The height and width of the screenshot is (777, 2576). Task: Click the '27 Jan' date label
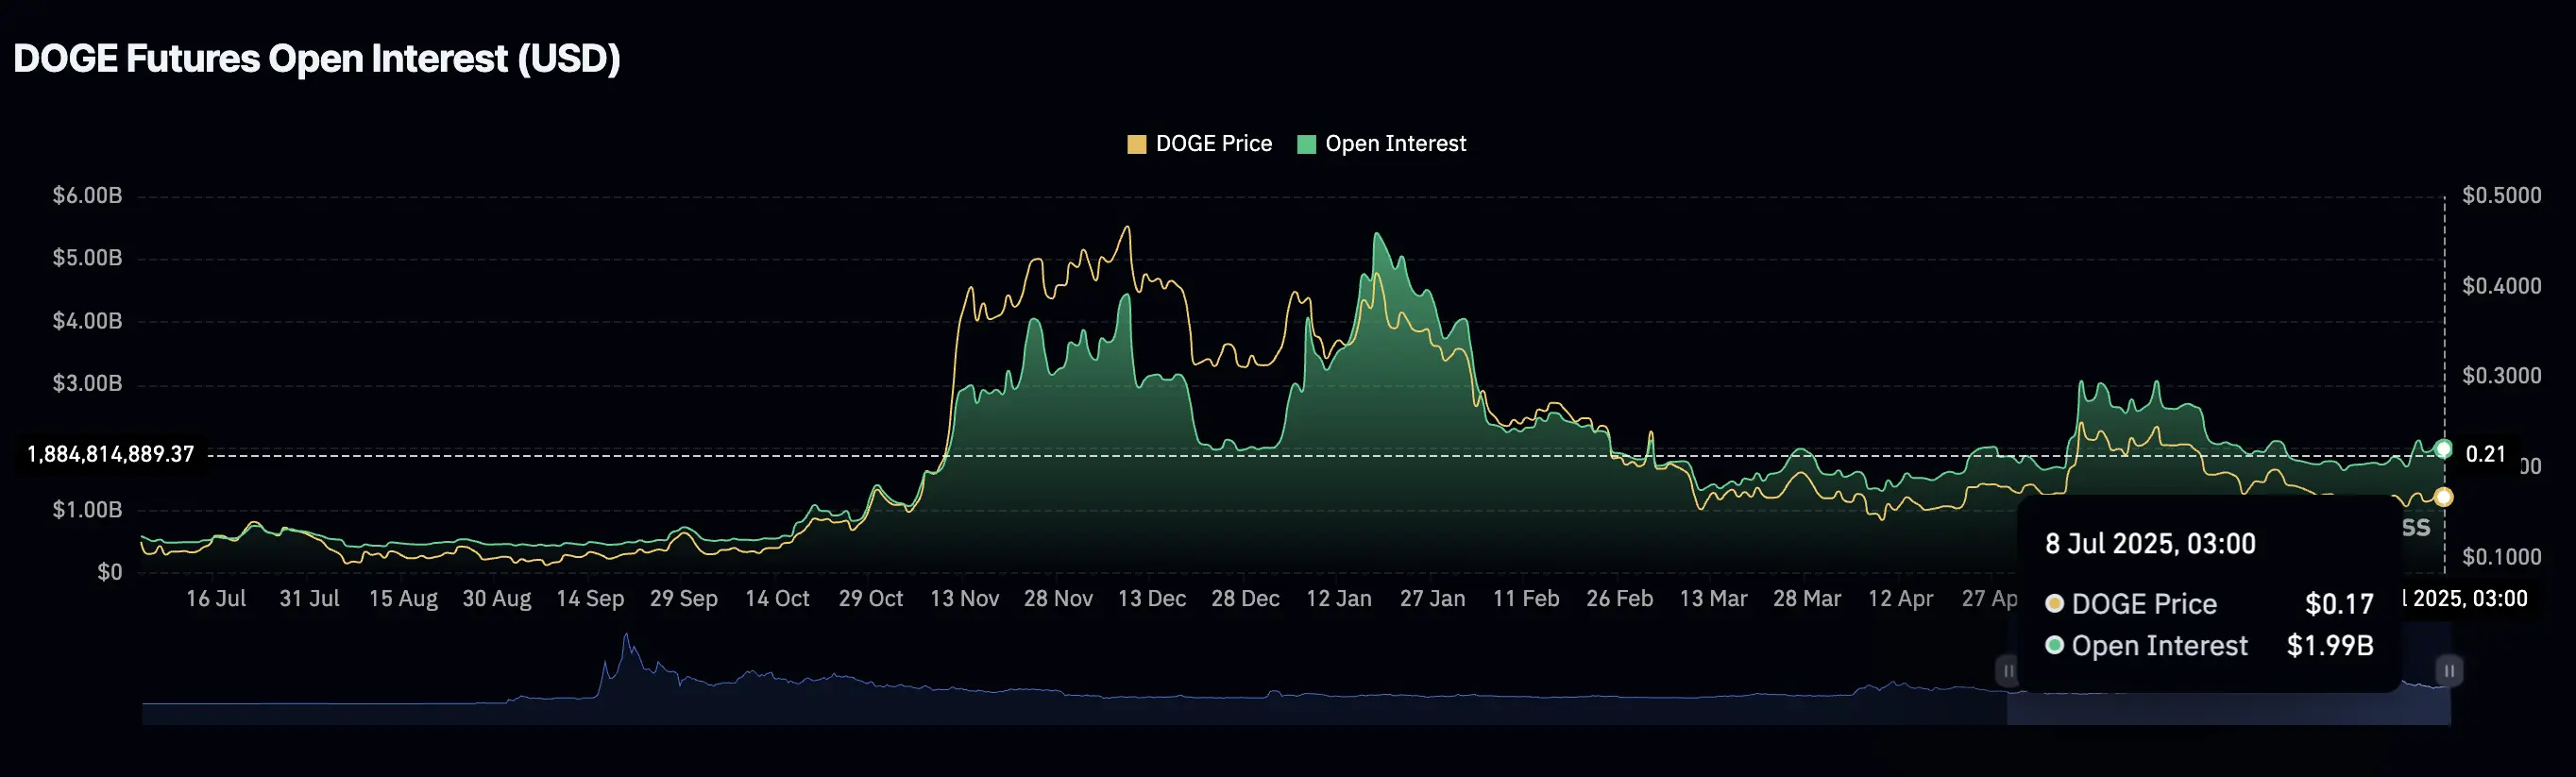tap(1433, 599)
